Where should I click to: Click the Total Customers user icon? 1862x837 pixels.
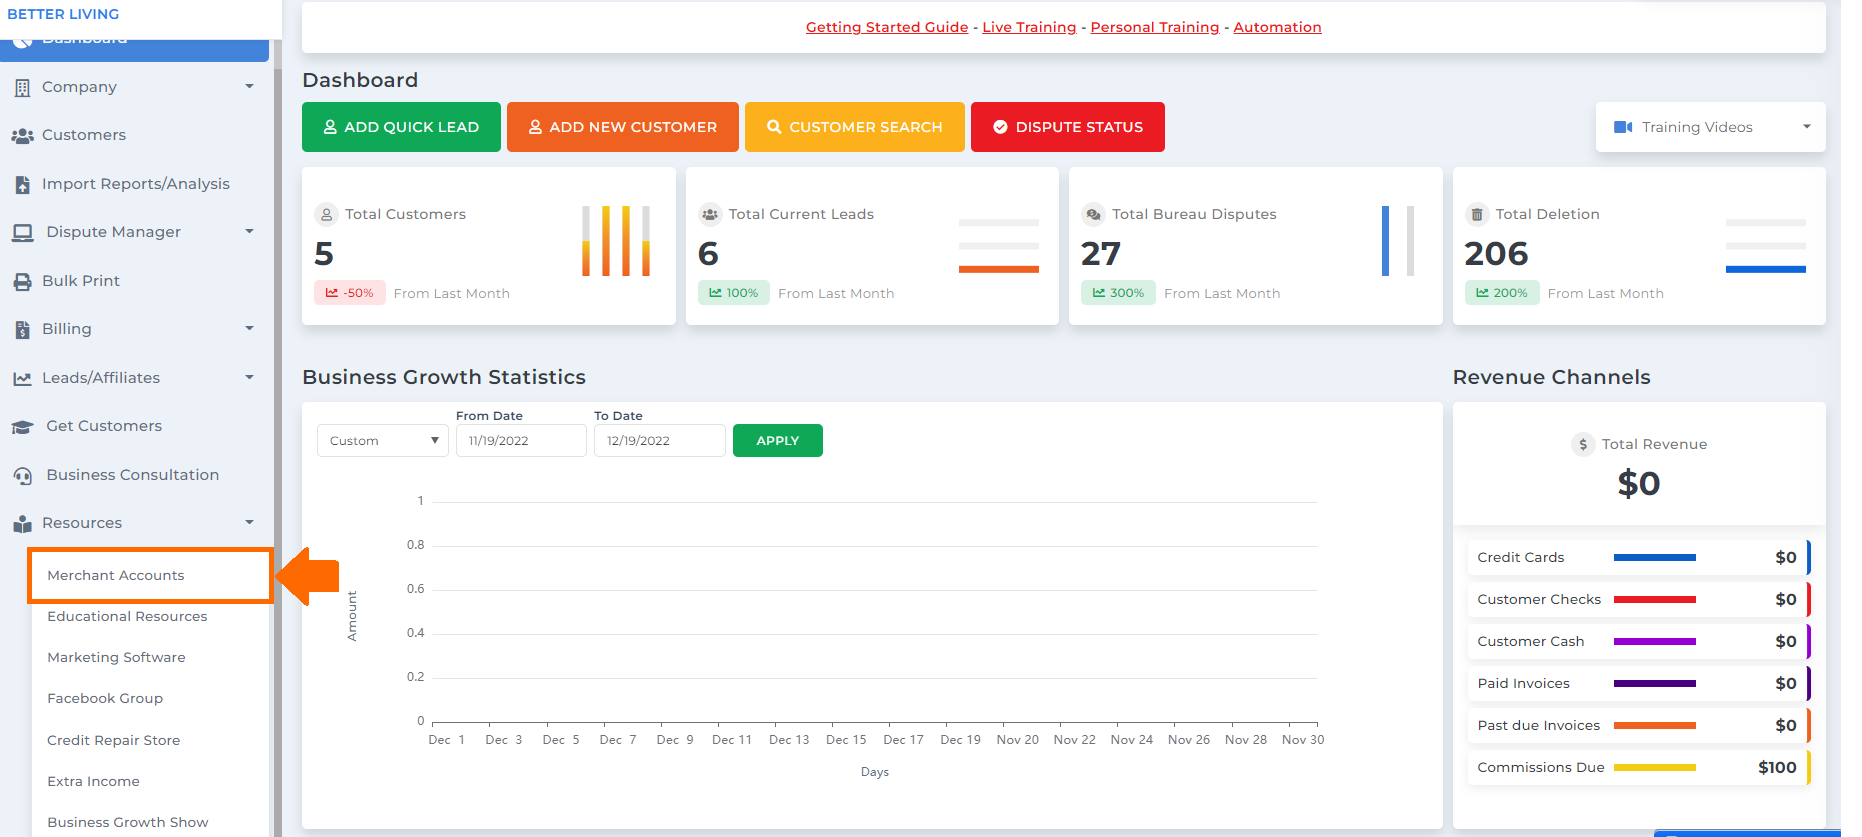click(326, 214)
